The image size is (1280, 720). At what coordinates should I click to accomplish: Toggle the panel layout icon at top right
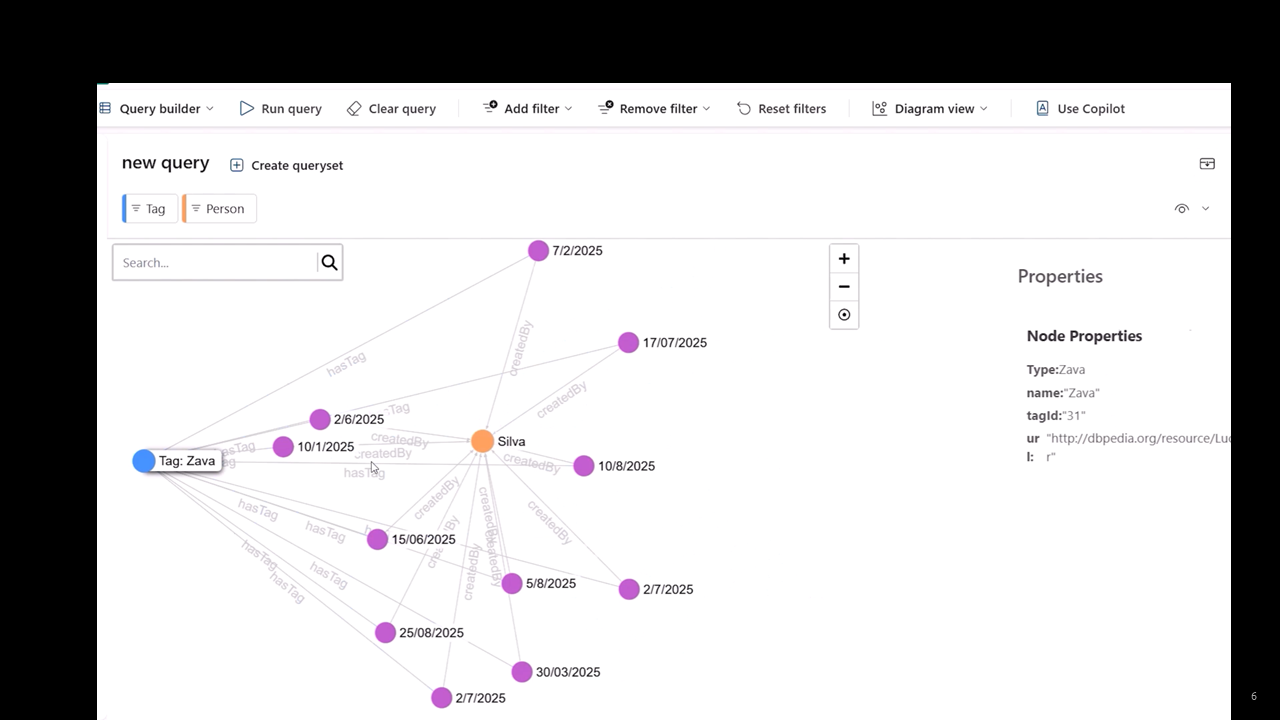click(x=1207, y=164)
